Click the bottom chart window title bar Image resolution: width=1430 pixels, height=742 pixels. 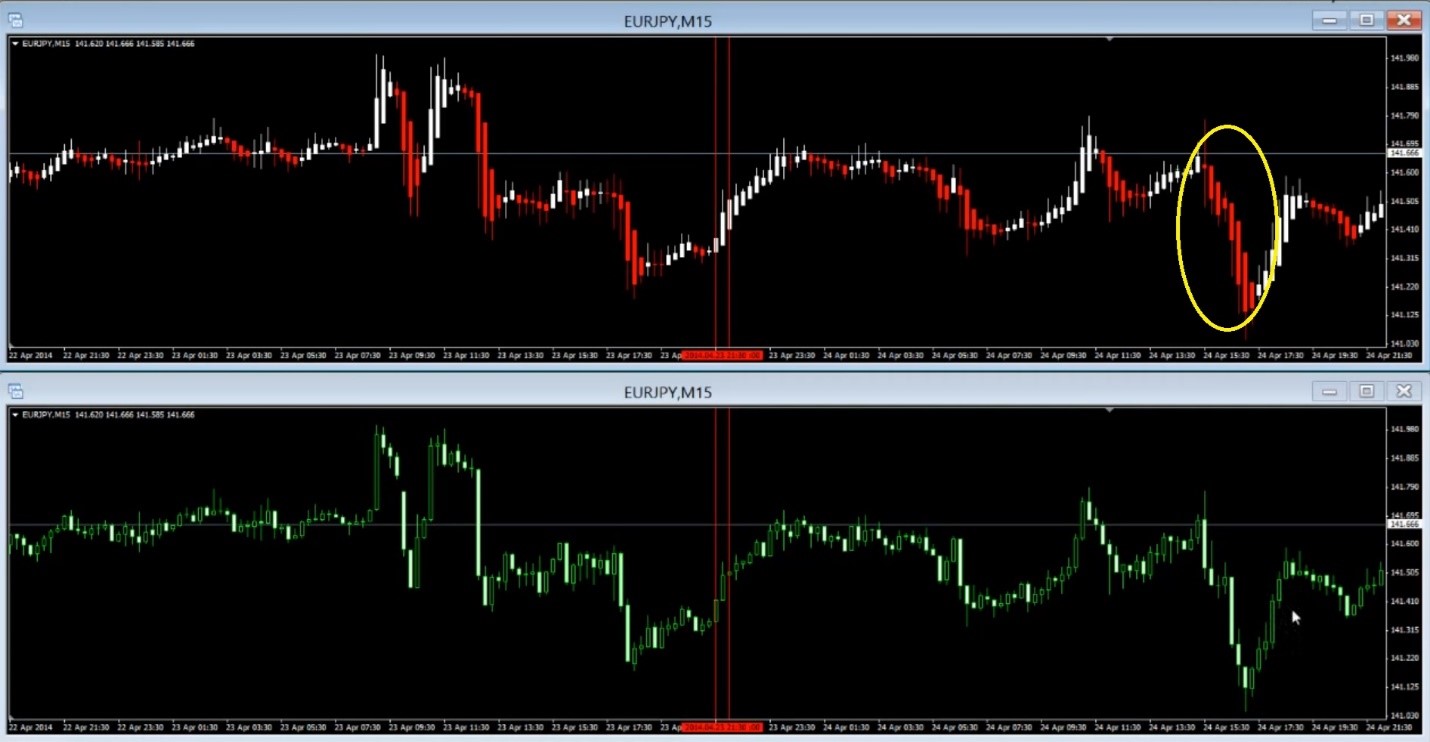click(667, 392)
